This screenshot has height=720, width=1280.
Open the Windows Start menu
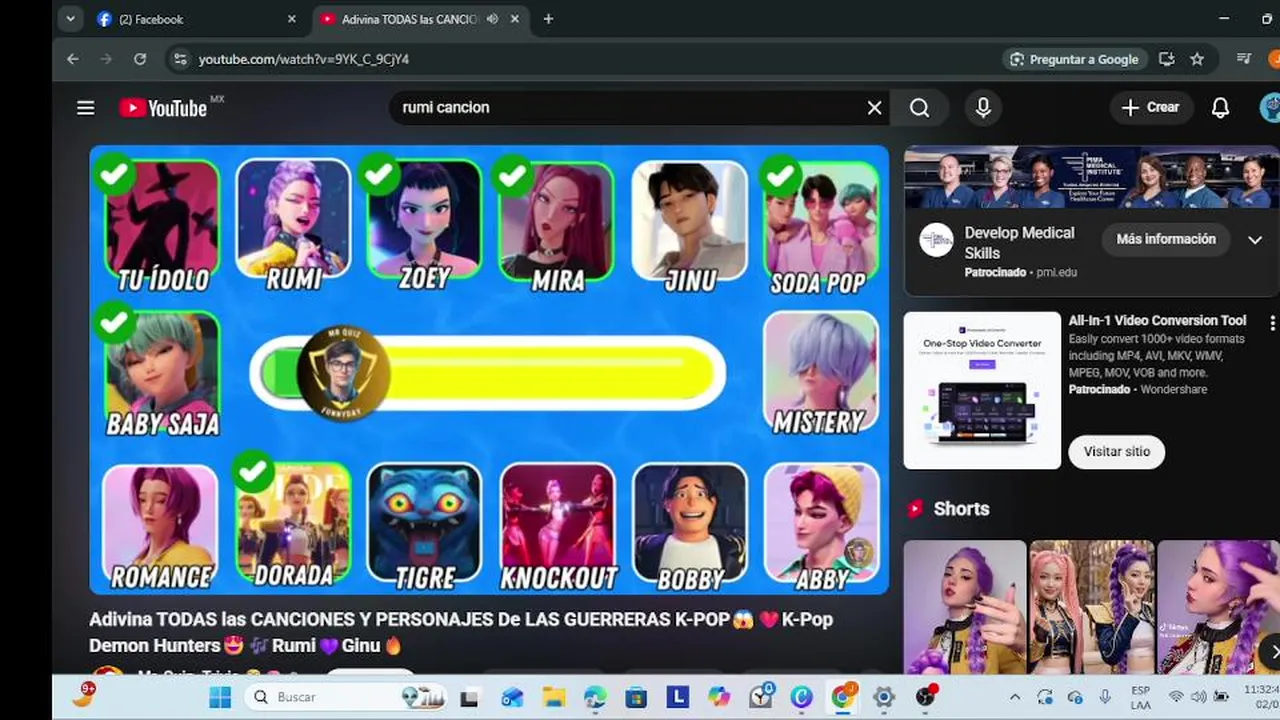[x=220, y=697]
